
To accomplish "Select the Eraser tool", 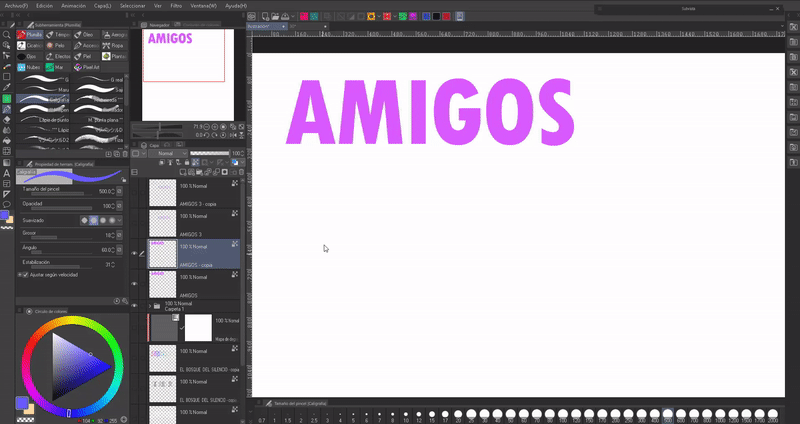I will [7, 120].
